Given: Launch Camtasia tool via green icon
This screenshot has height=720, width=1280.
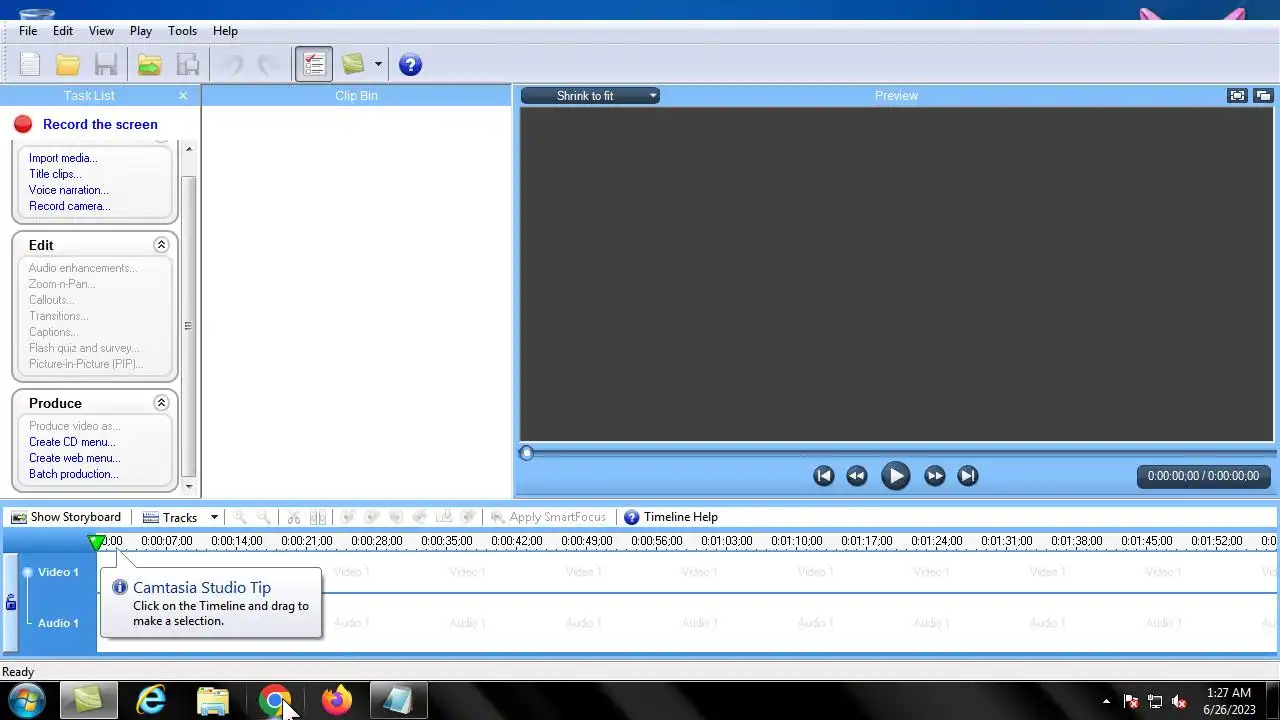Looking at the screenshot, I should point(353,65).
